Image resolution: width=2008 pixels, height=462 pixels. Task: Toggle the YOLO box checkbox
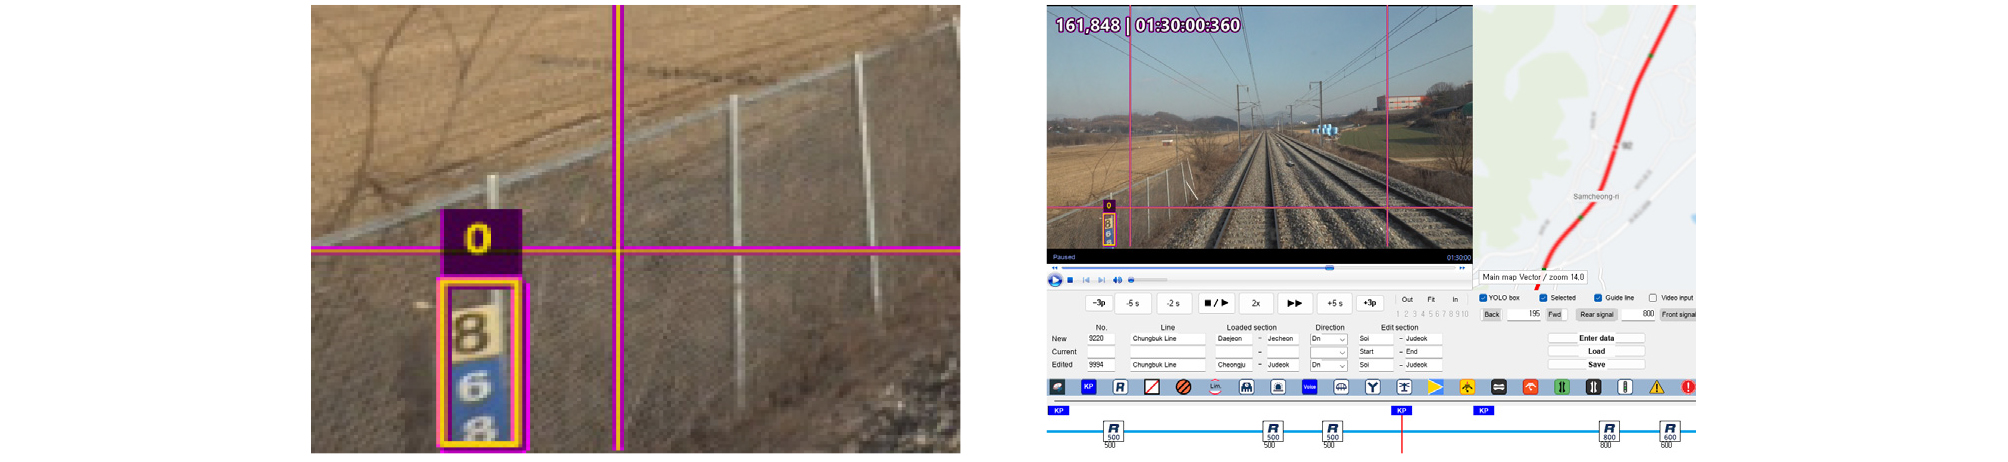[x=1483, y=298]
